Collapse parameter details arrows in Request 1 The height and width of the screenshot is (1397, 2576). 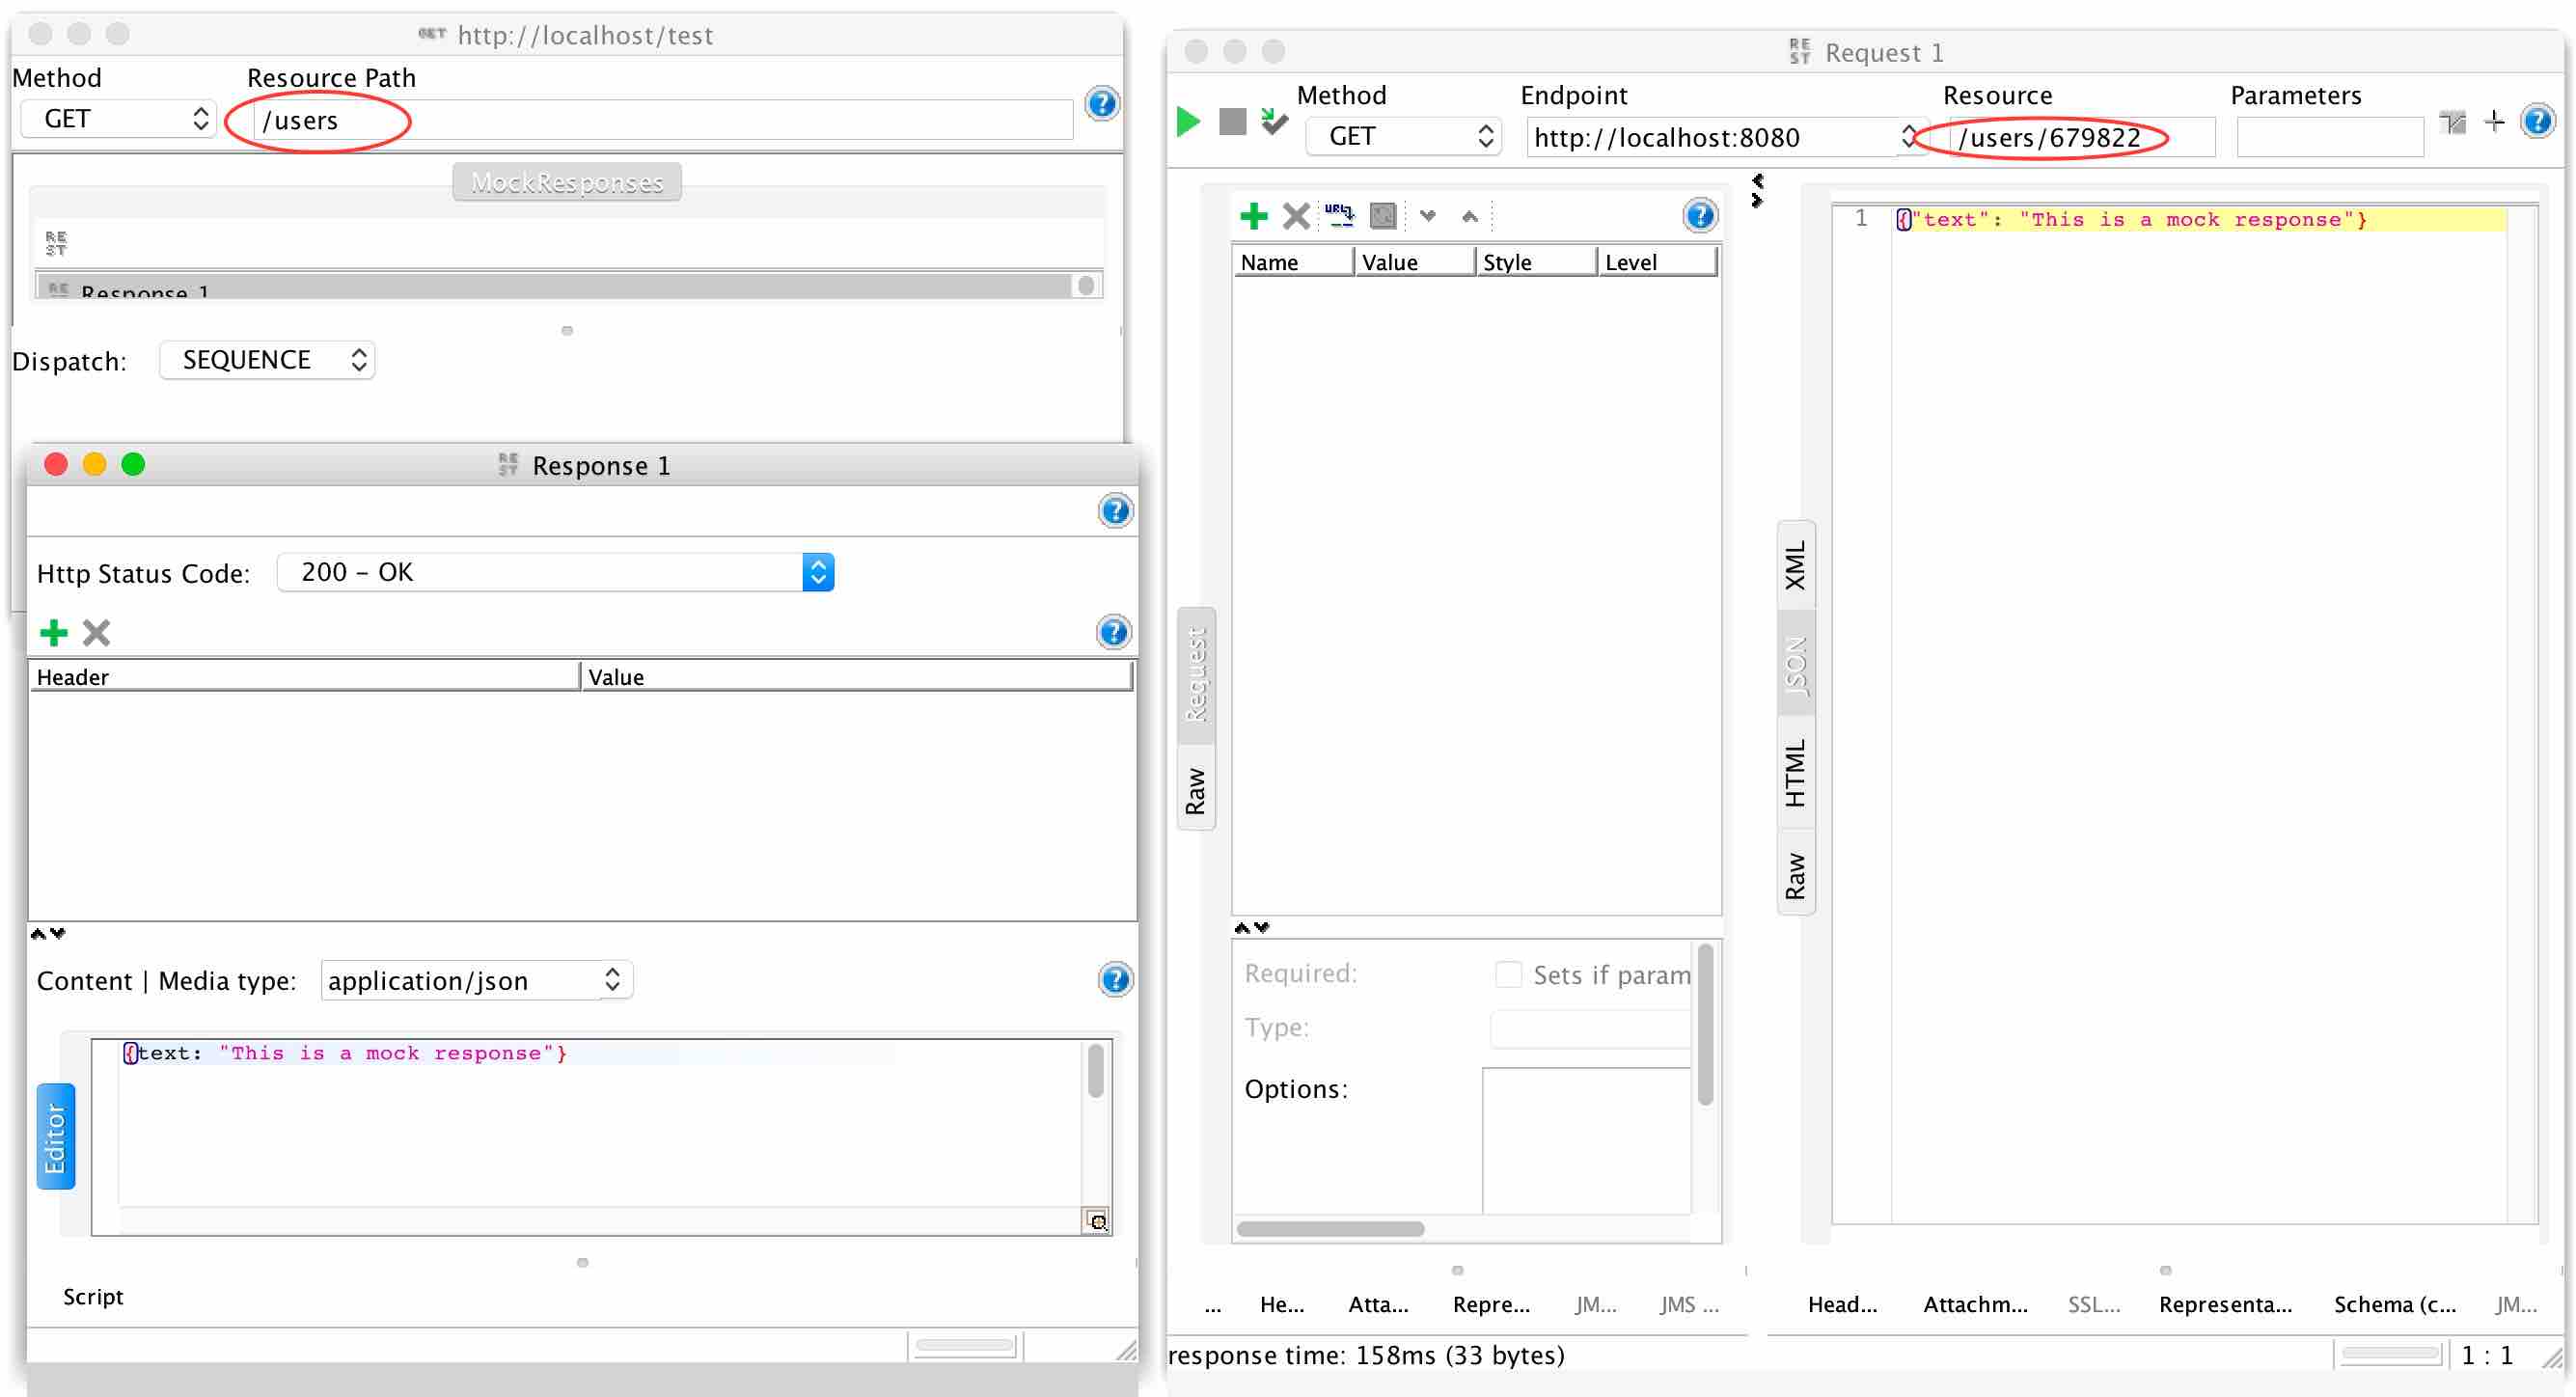click(x=1251, y=928)
